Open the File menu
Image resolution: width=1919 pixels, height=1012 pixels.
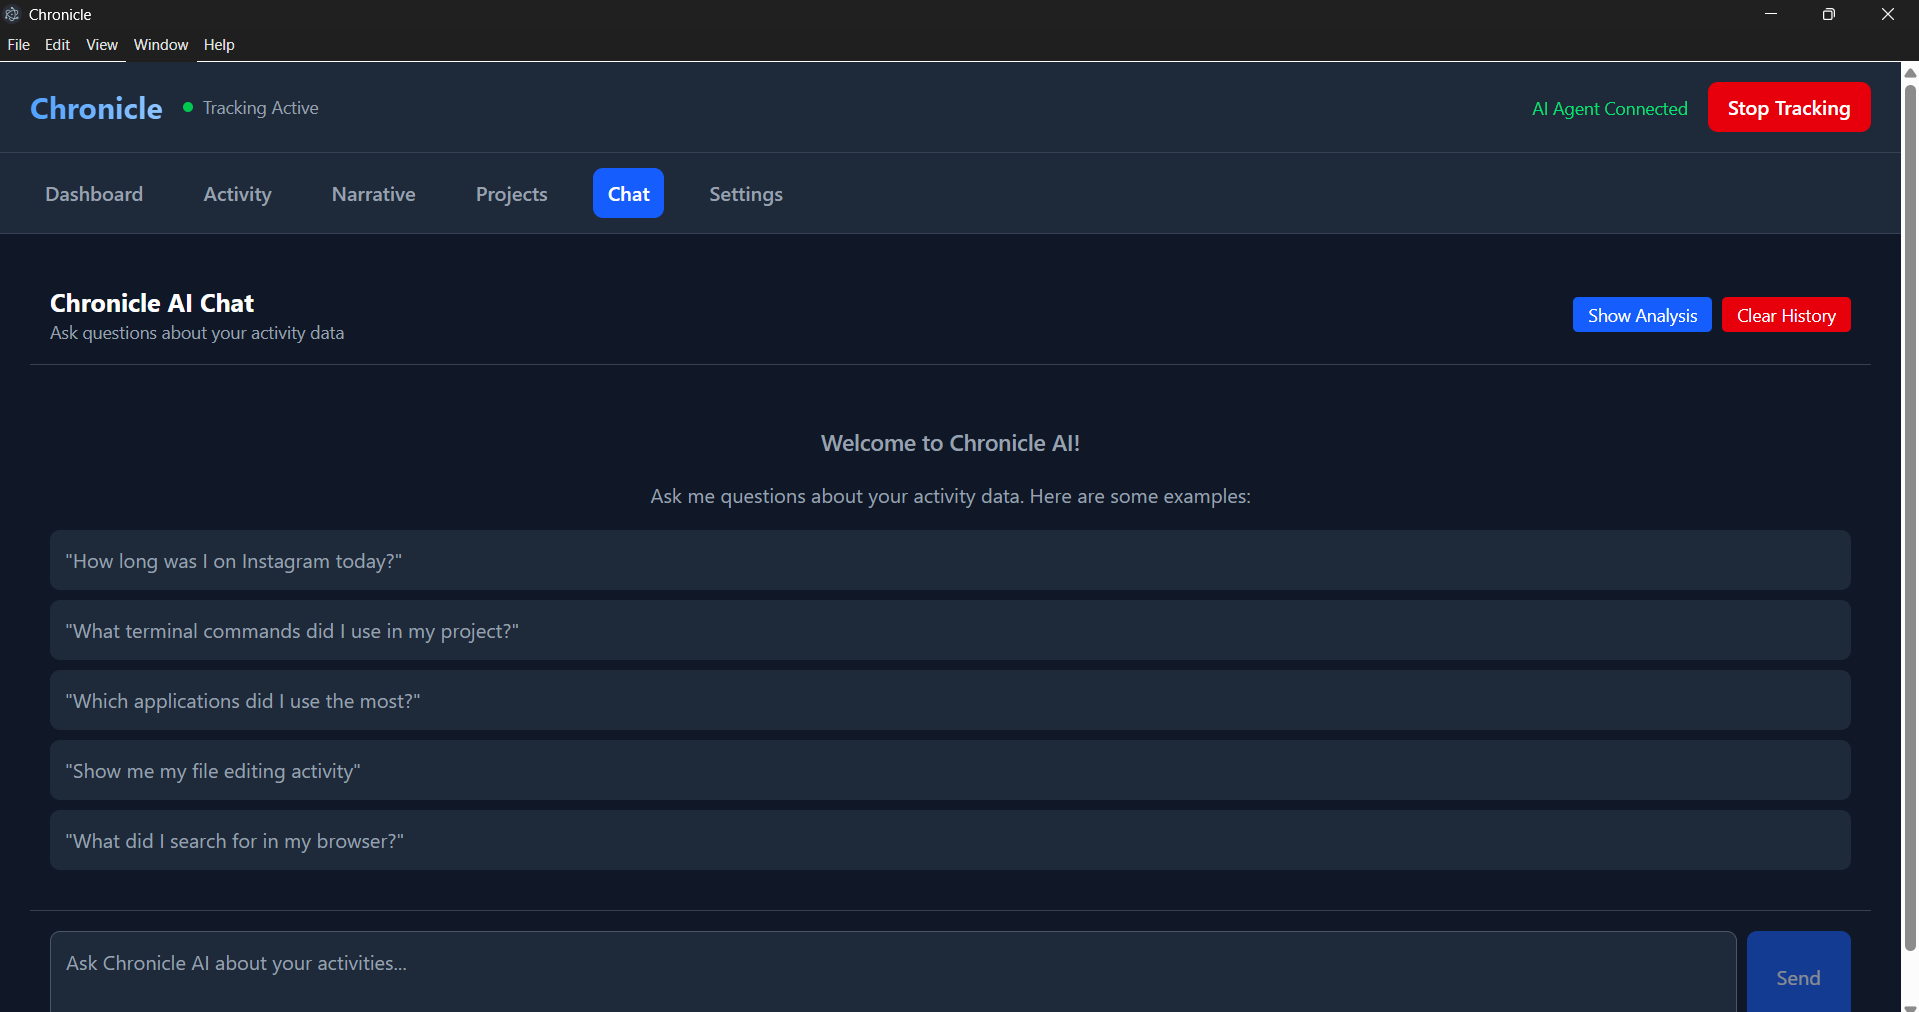[19, 45]
